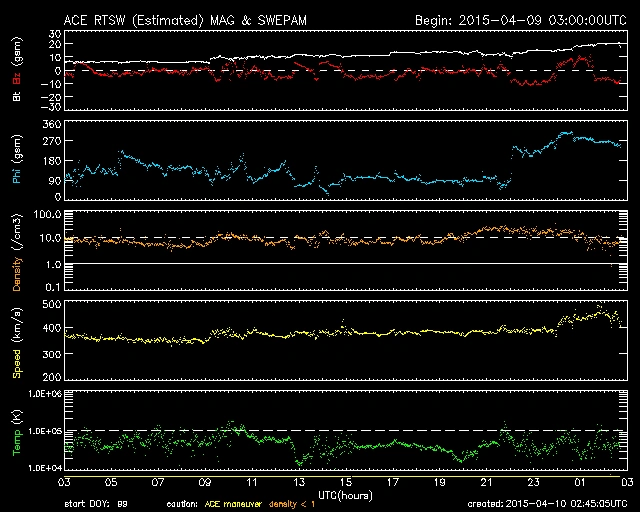Screen dimensions: 640x512
Task: Click the '-30' tick on the Bt Bz axis
Action: click(x=51, y=107)
